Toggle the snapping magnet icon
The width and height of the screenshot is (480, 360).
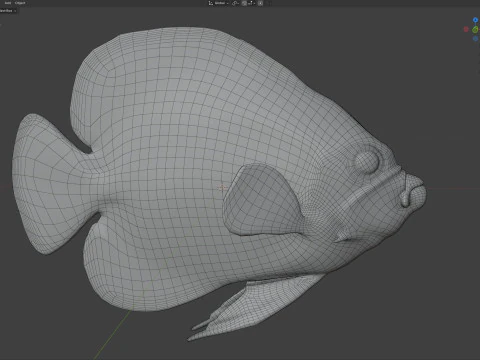[244, 3]
